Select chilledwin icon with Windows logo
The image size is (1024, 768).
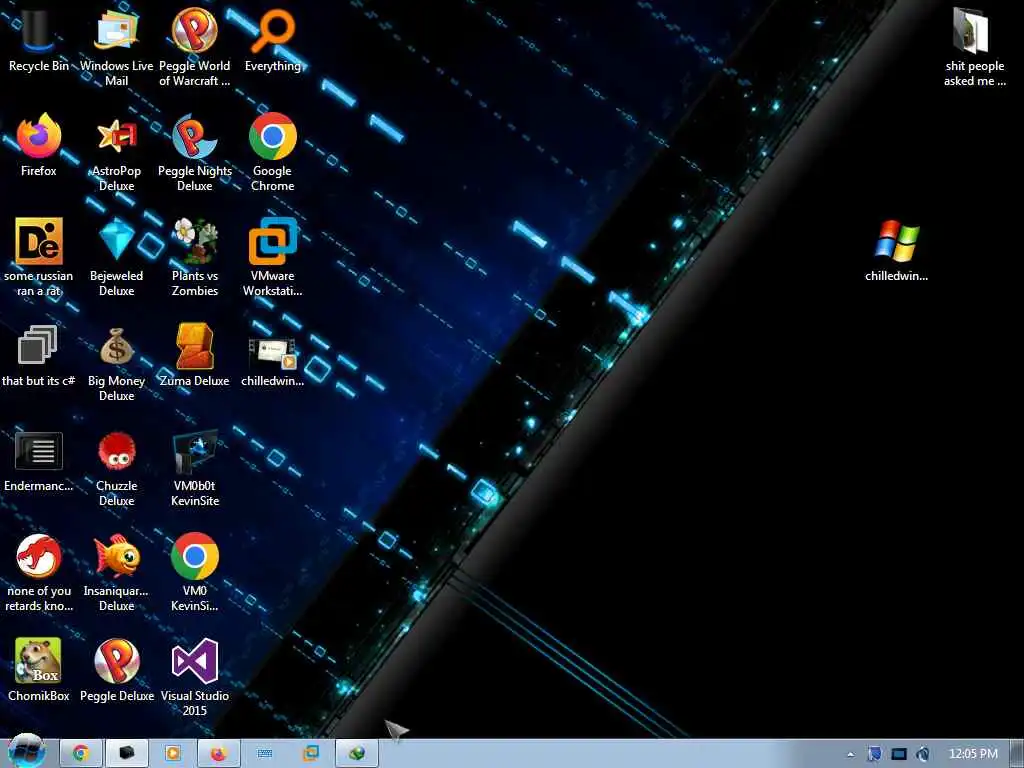(x=896, y=251)
